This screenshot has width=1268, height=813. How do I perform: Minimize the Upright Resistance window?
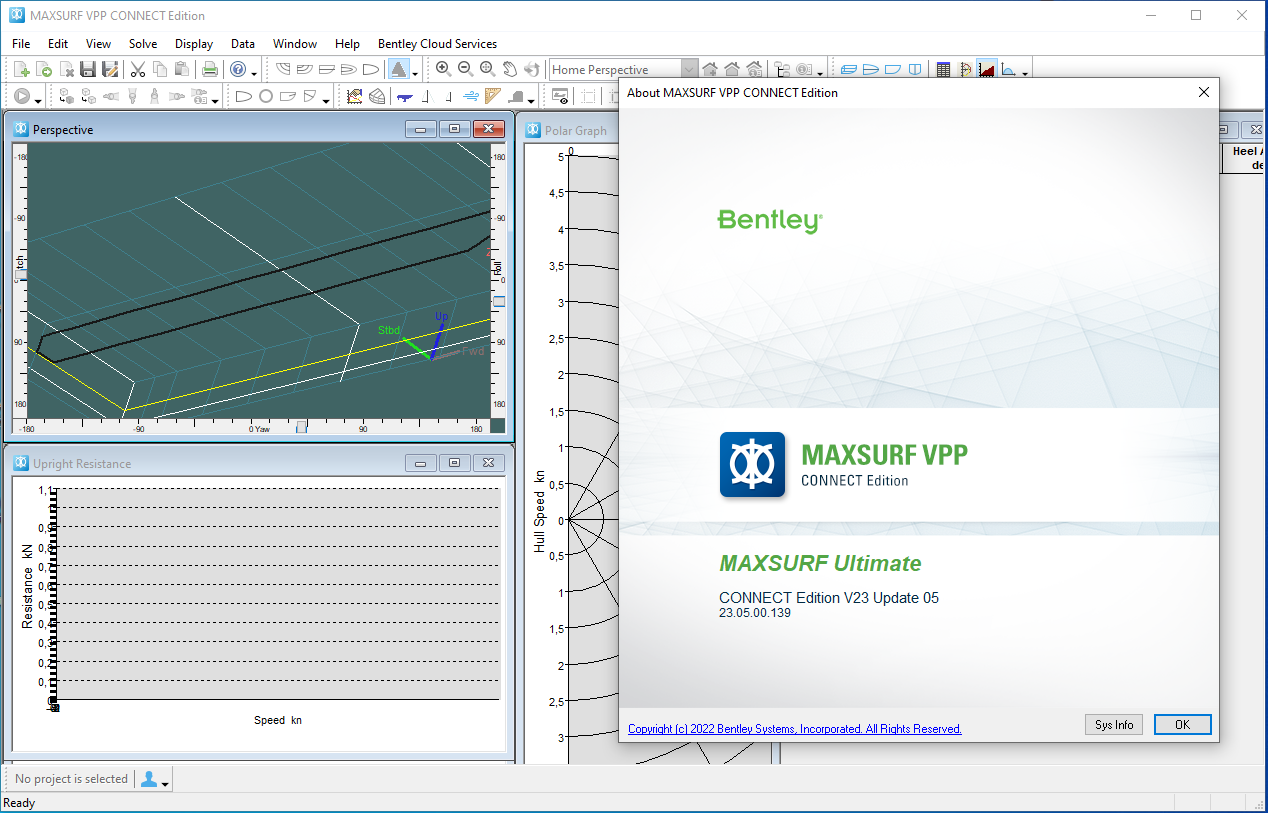tap(422, 463)
